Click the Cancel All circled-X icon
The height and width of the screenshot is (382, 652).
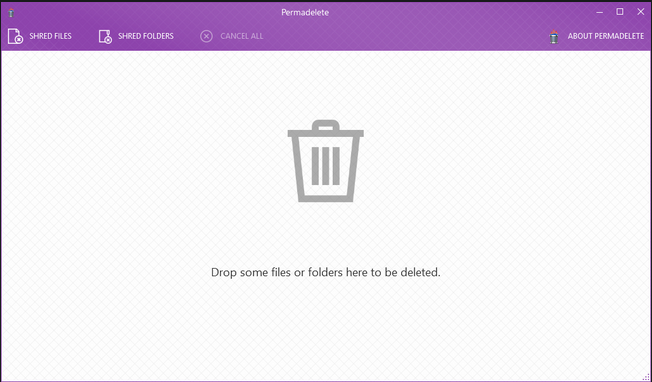pyautogui.click(x=206, y=36)
